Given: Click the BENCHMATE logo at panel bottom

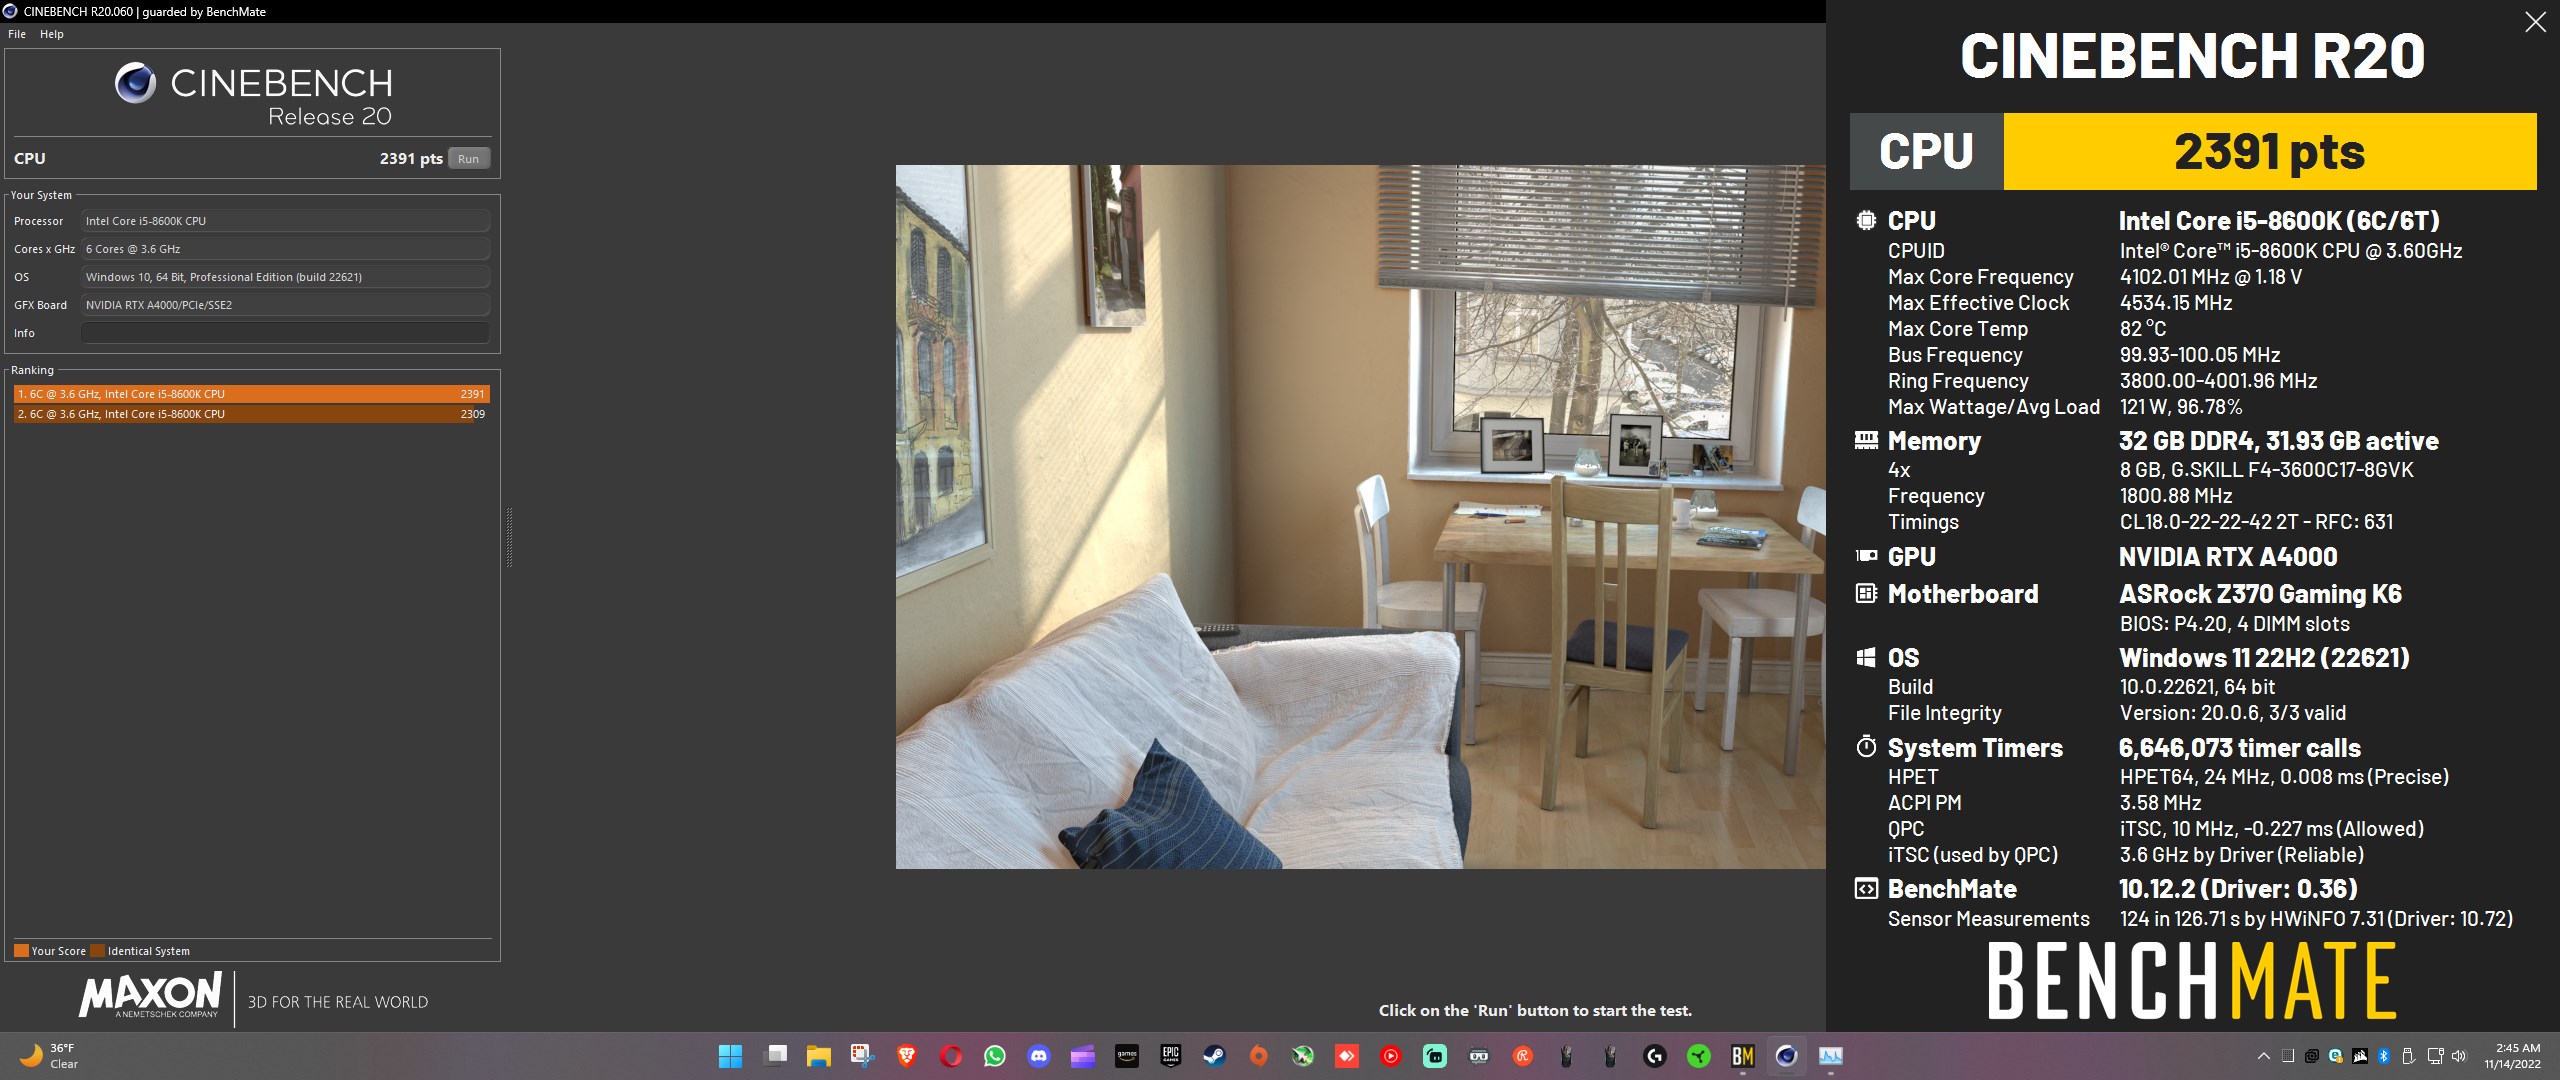Looking at the screenshot, I should coord(2191,982).
